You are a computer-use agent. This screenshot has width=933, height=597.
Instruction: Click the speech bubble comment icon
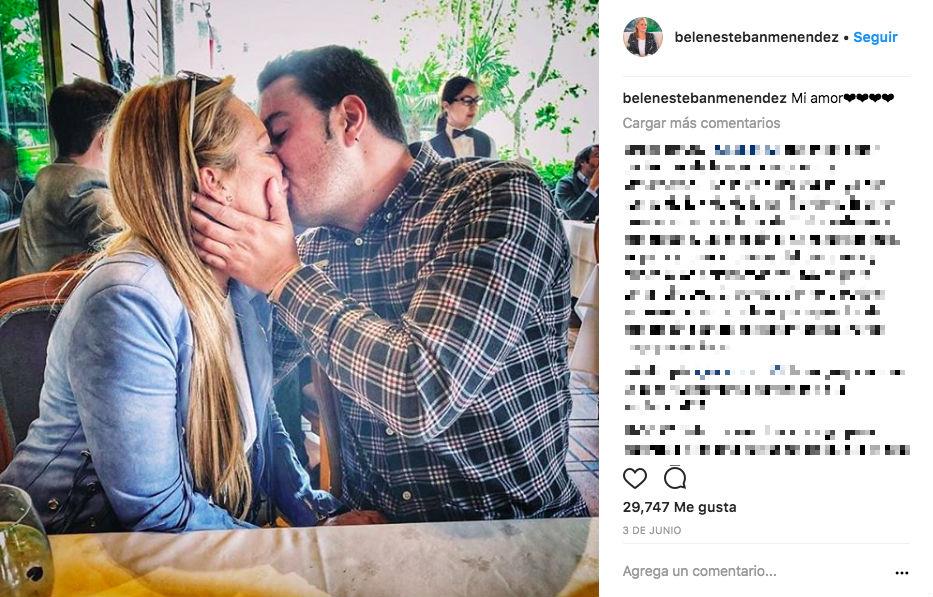click(675, 478)
